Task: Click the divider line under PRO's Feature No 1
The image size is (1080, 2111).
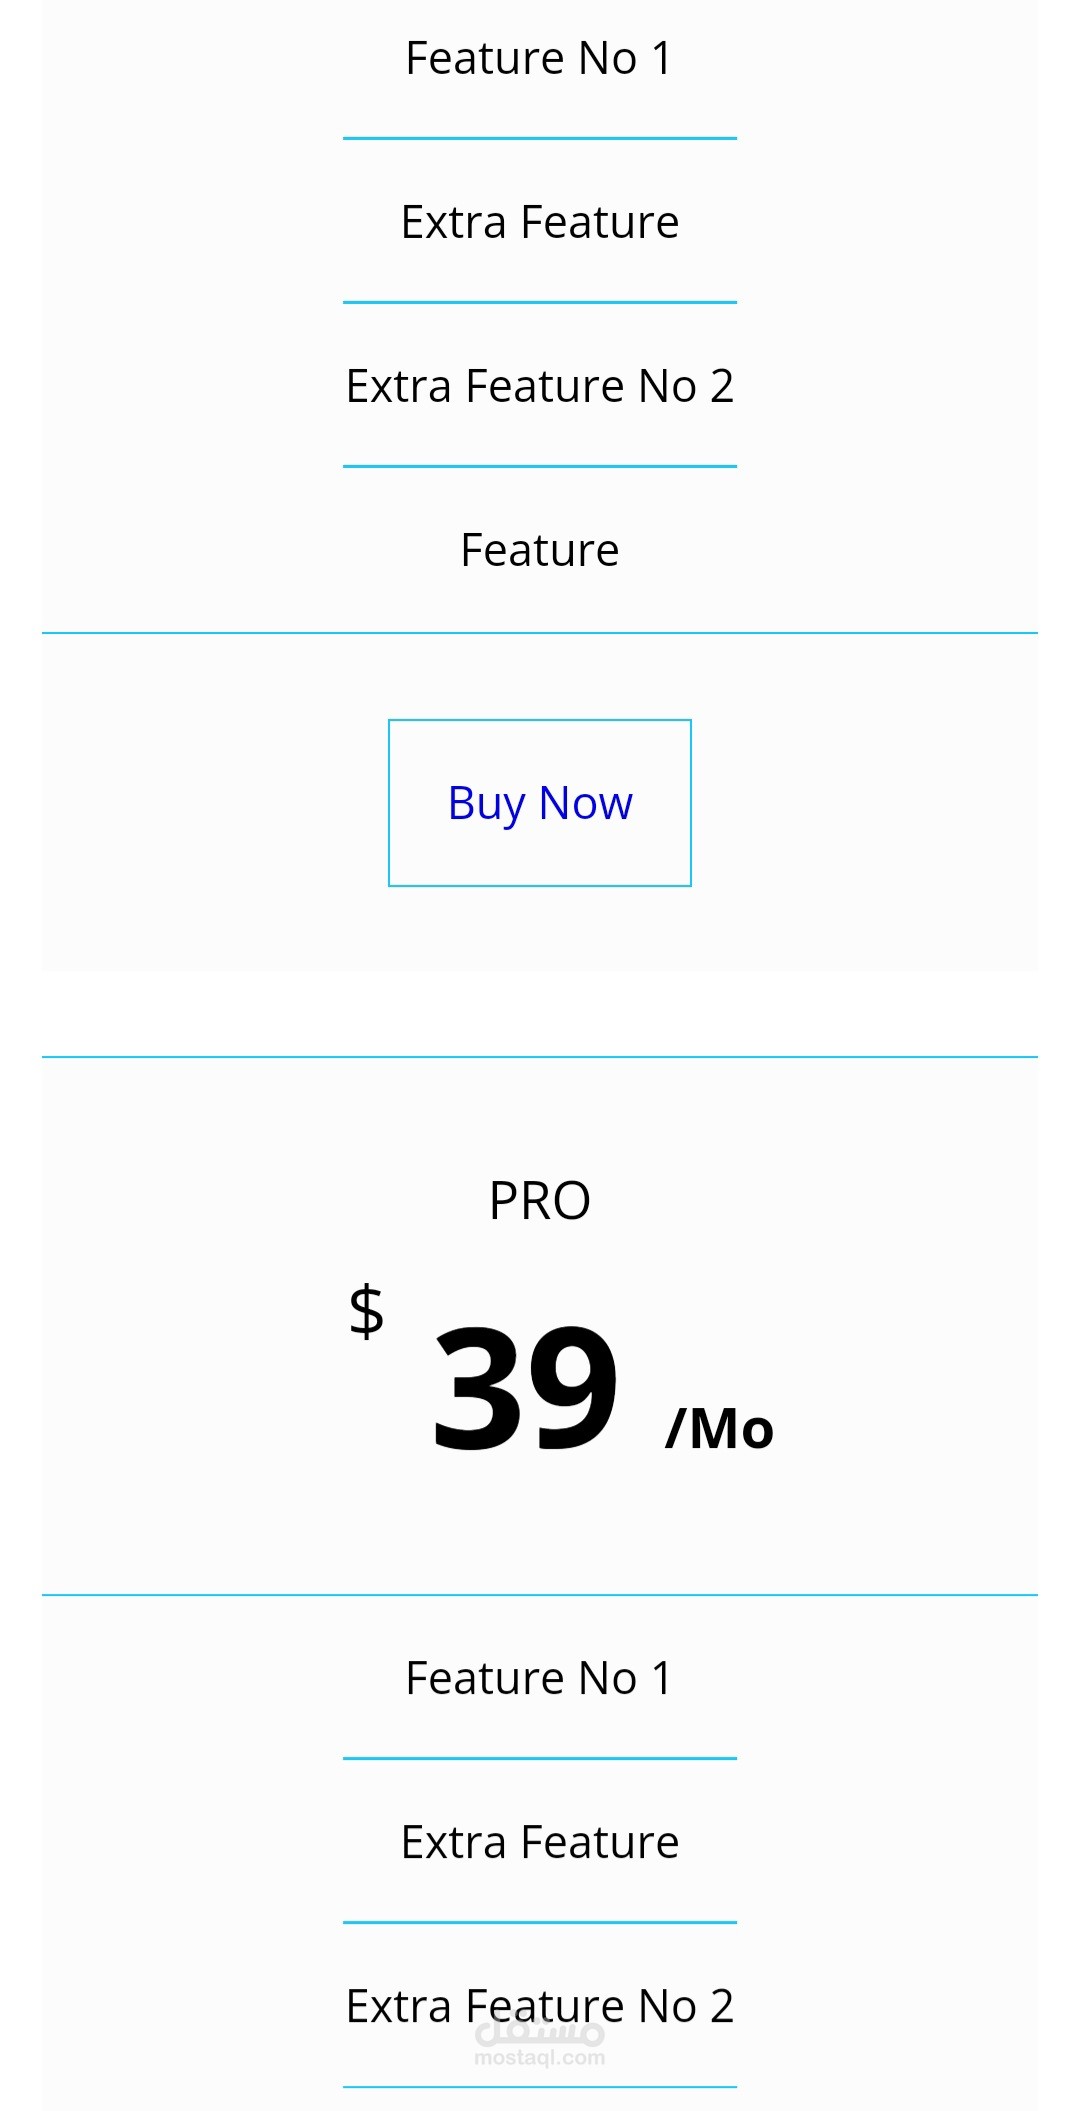Action: [x=539, y=1758]
